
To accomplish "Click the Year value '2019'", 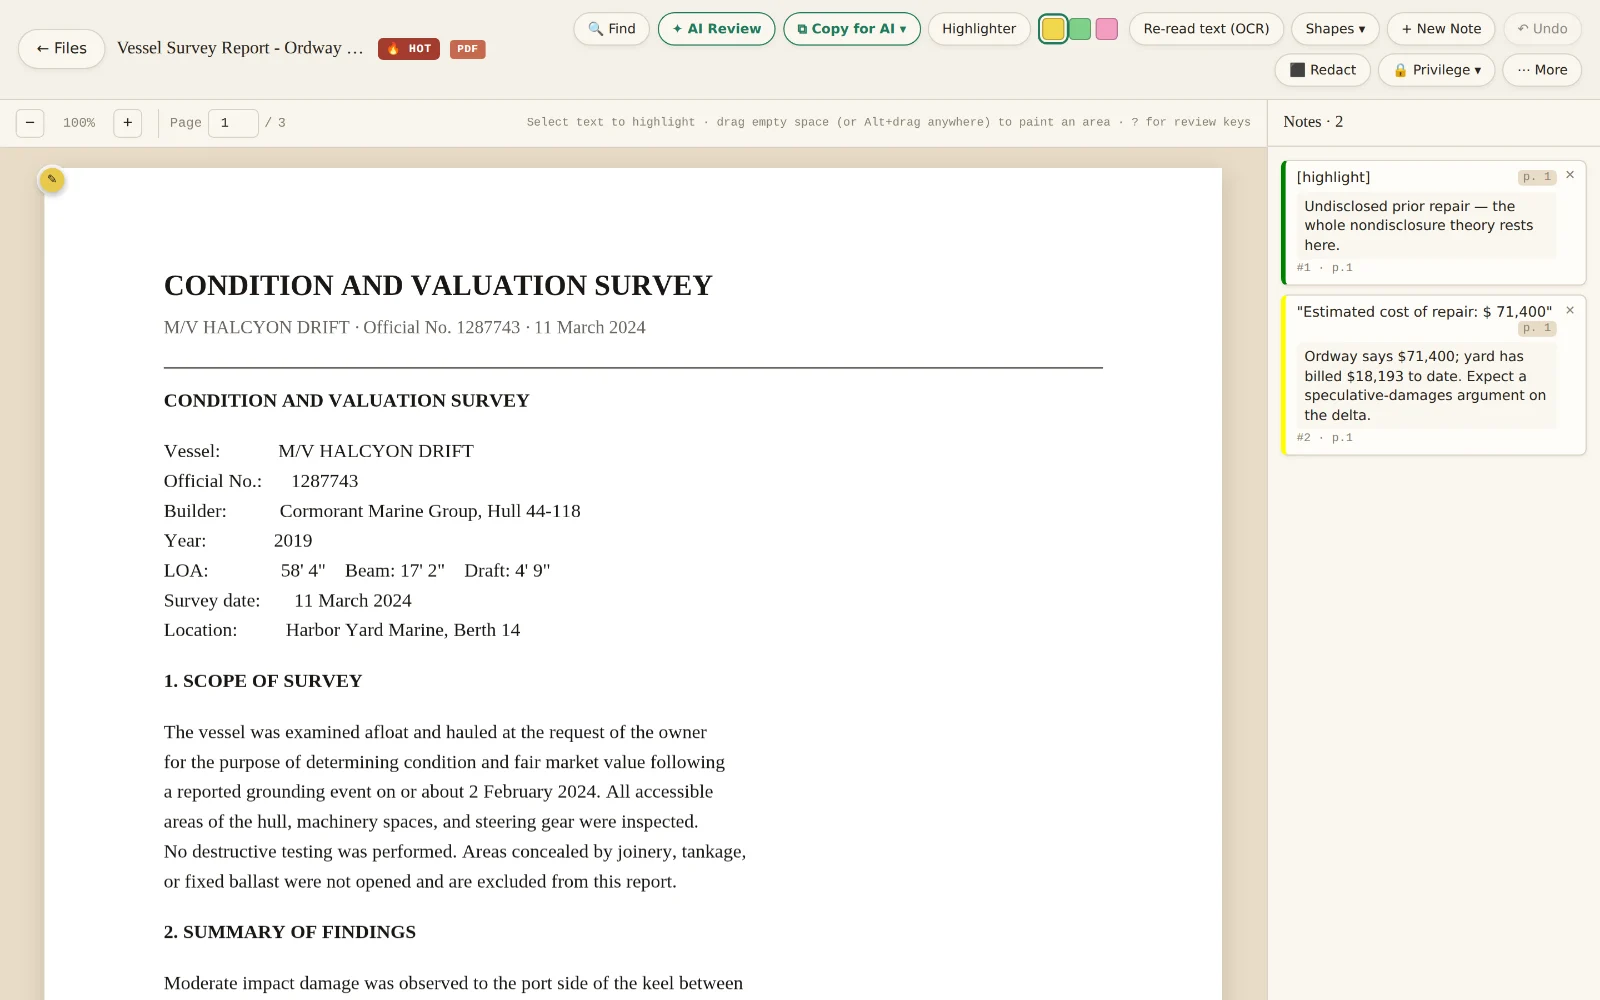I will (293, 541).
